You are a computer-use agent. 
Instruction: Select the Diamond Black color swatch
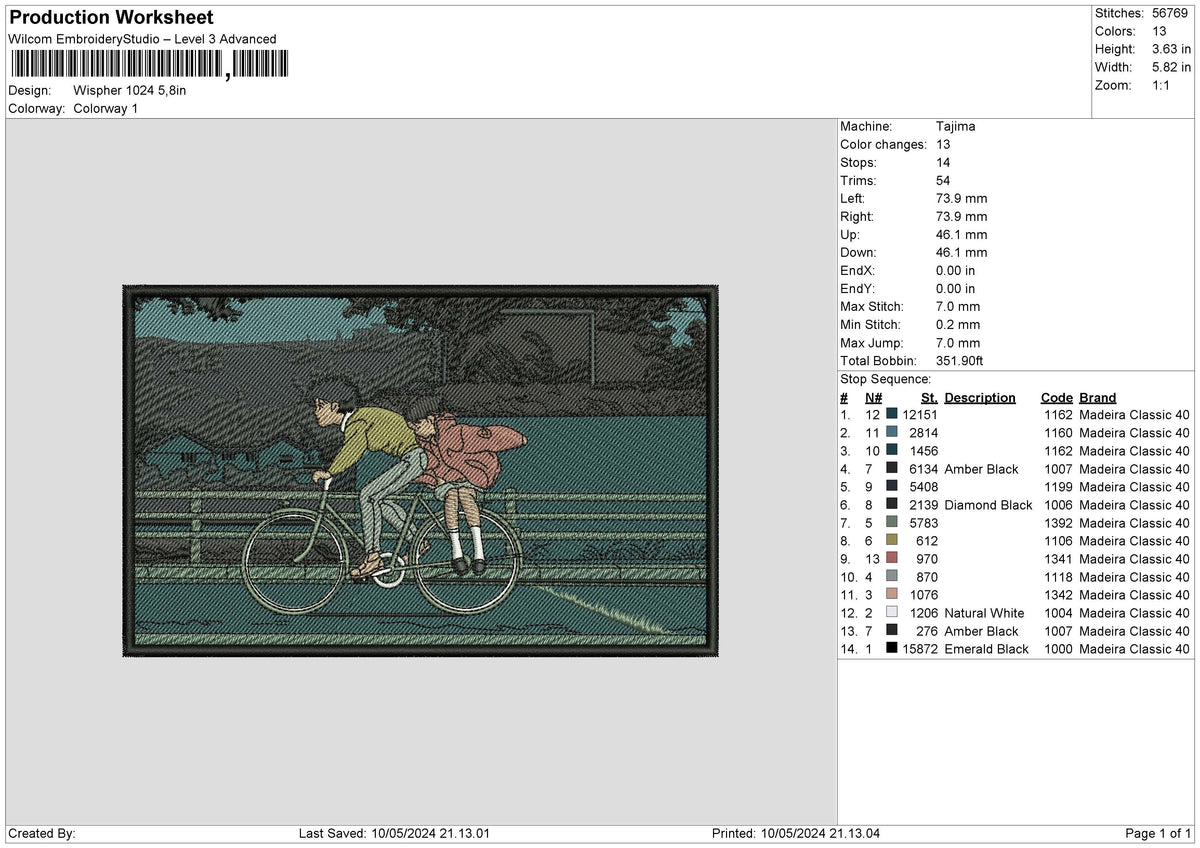click(891, 504)
